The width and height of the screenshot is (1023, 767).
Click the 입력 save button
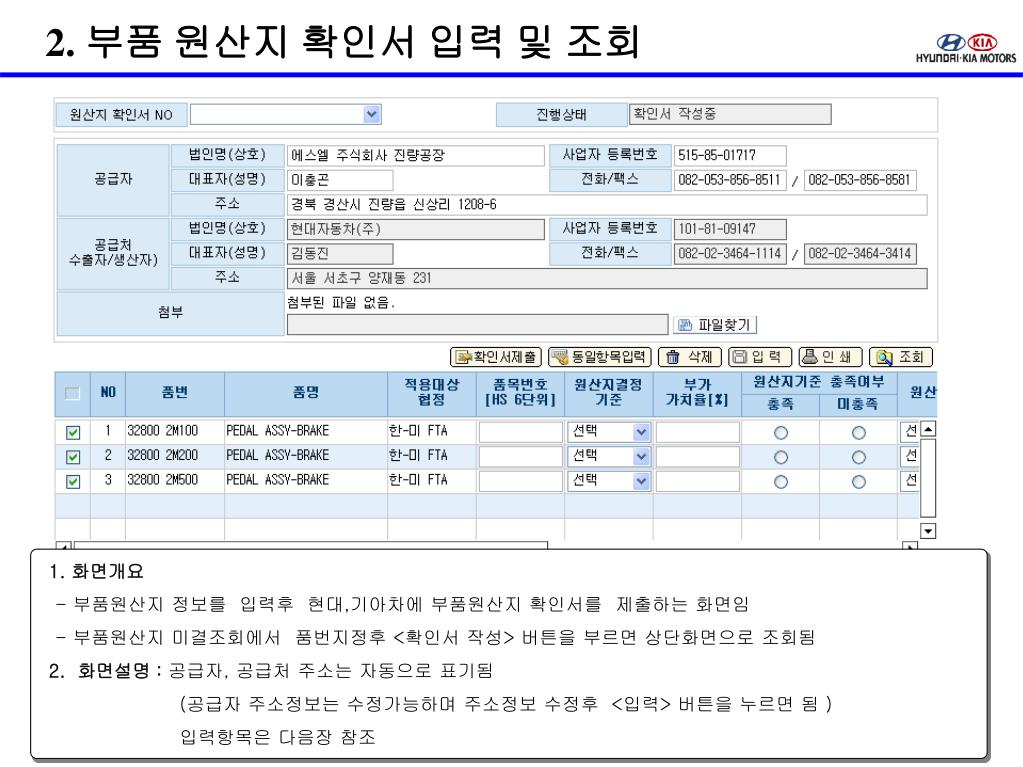tap(760, 357)
